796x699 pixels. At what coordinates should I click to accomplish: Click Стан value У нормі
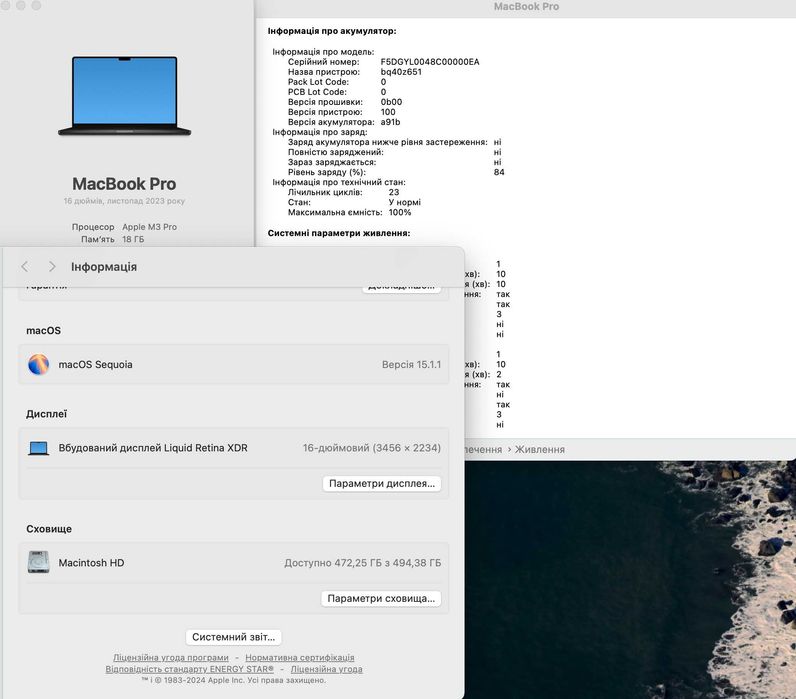tap(405, 202)
